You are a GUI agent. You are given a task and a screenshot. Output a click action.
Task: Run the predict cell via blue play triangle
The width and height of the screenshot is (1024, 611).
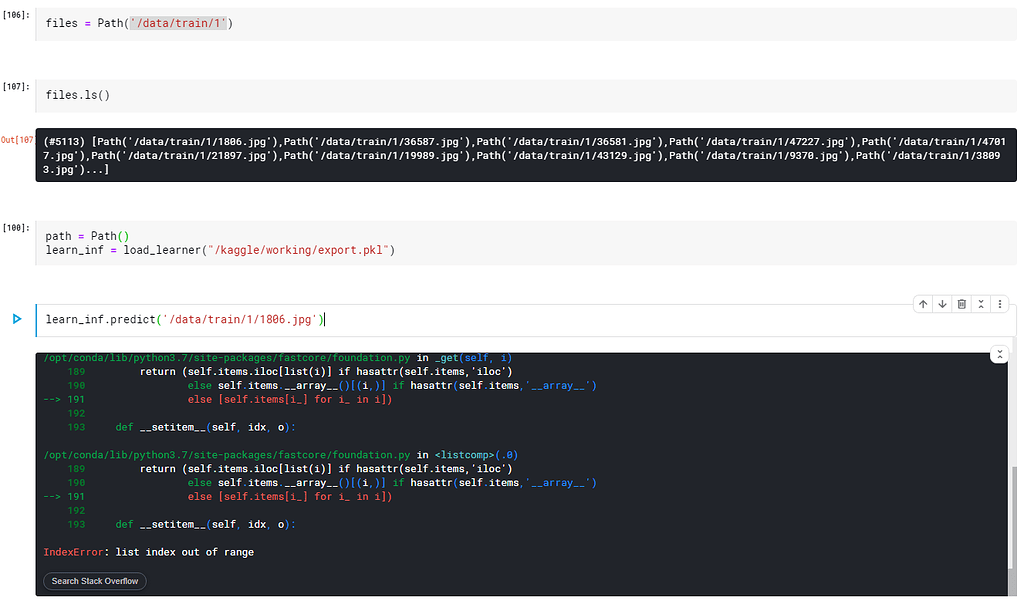point(17,320)
